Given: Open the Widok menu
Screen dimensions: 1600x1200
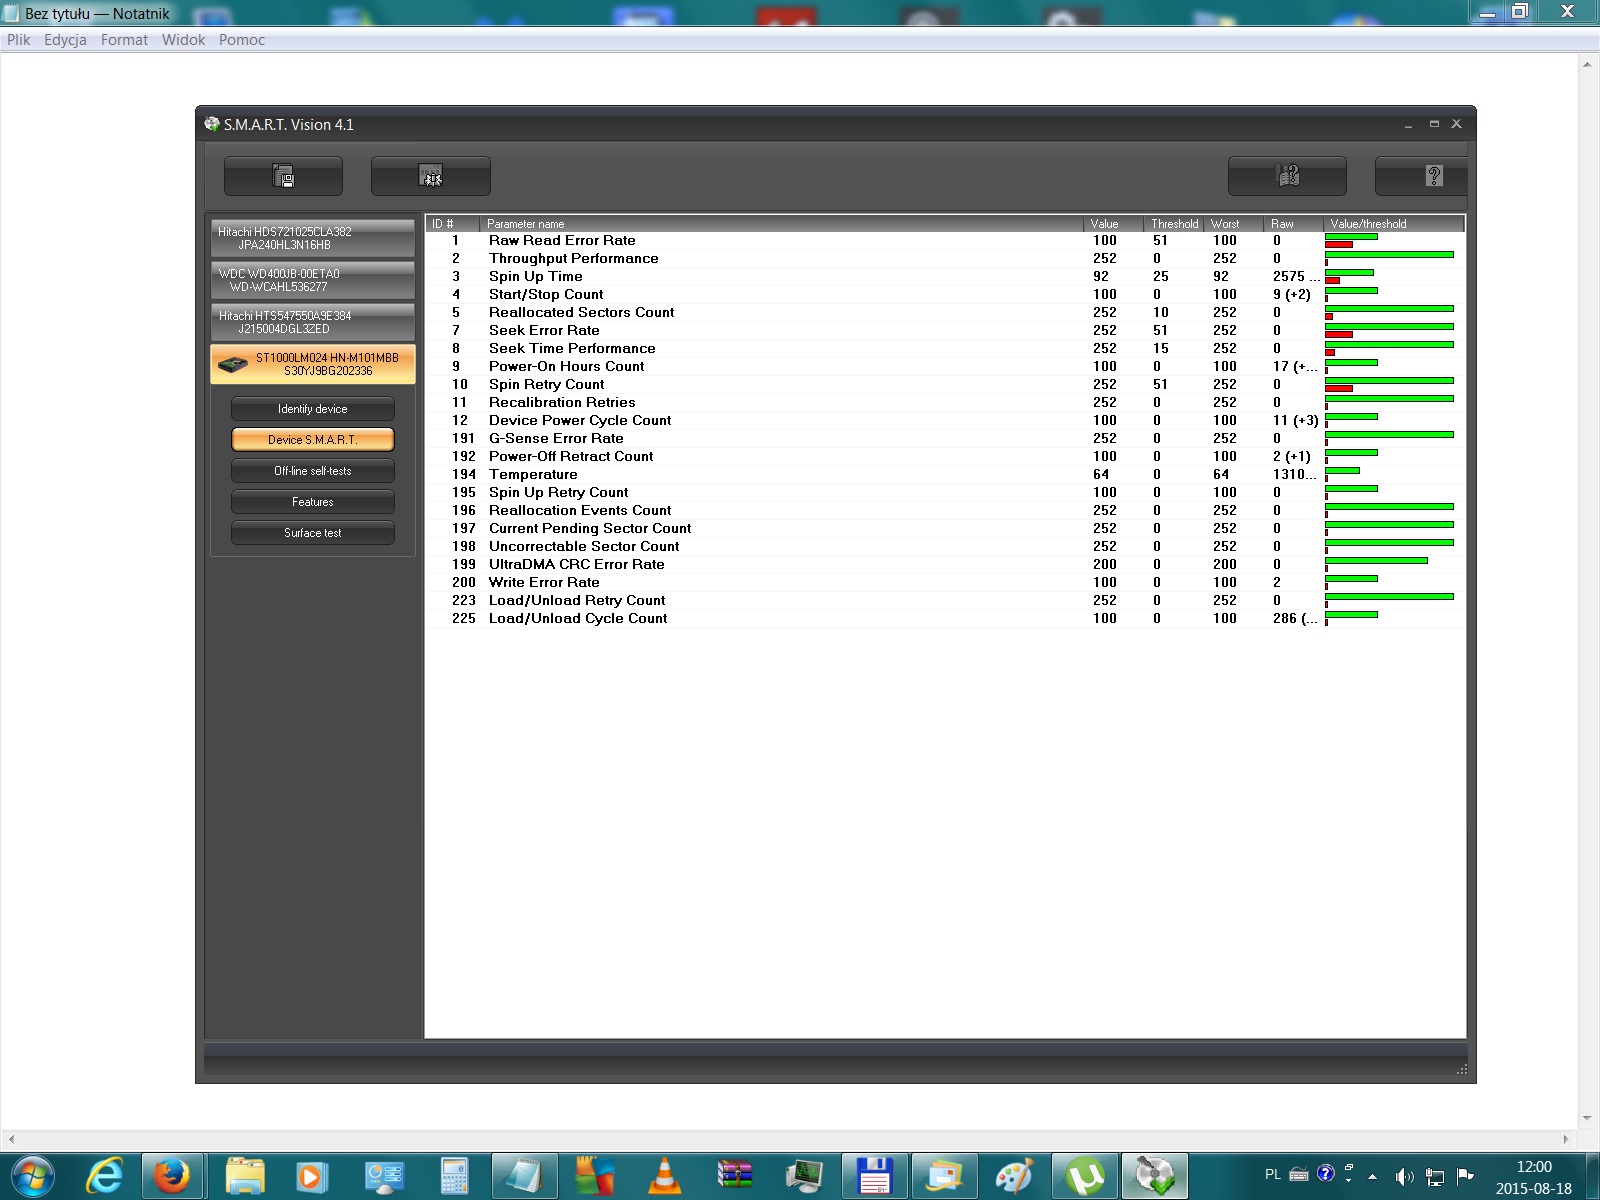Looking at the screenshot, I should point(183,40).
